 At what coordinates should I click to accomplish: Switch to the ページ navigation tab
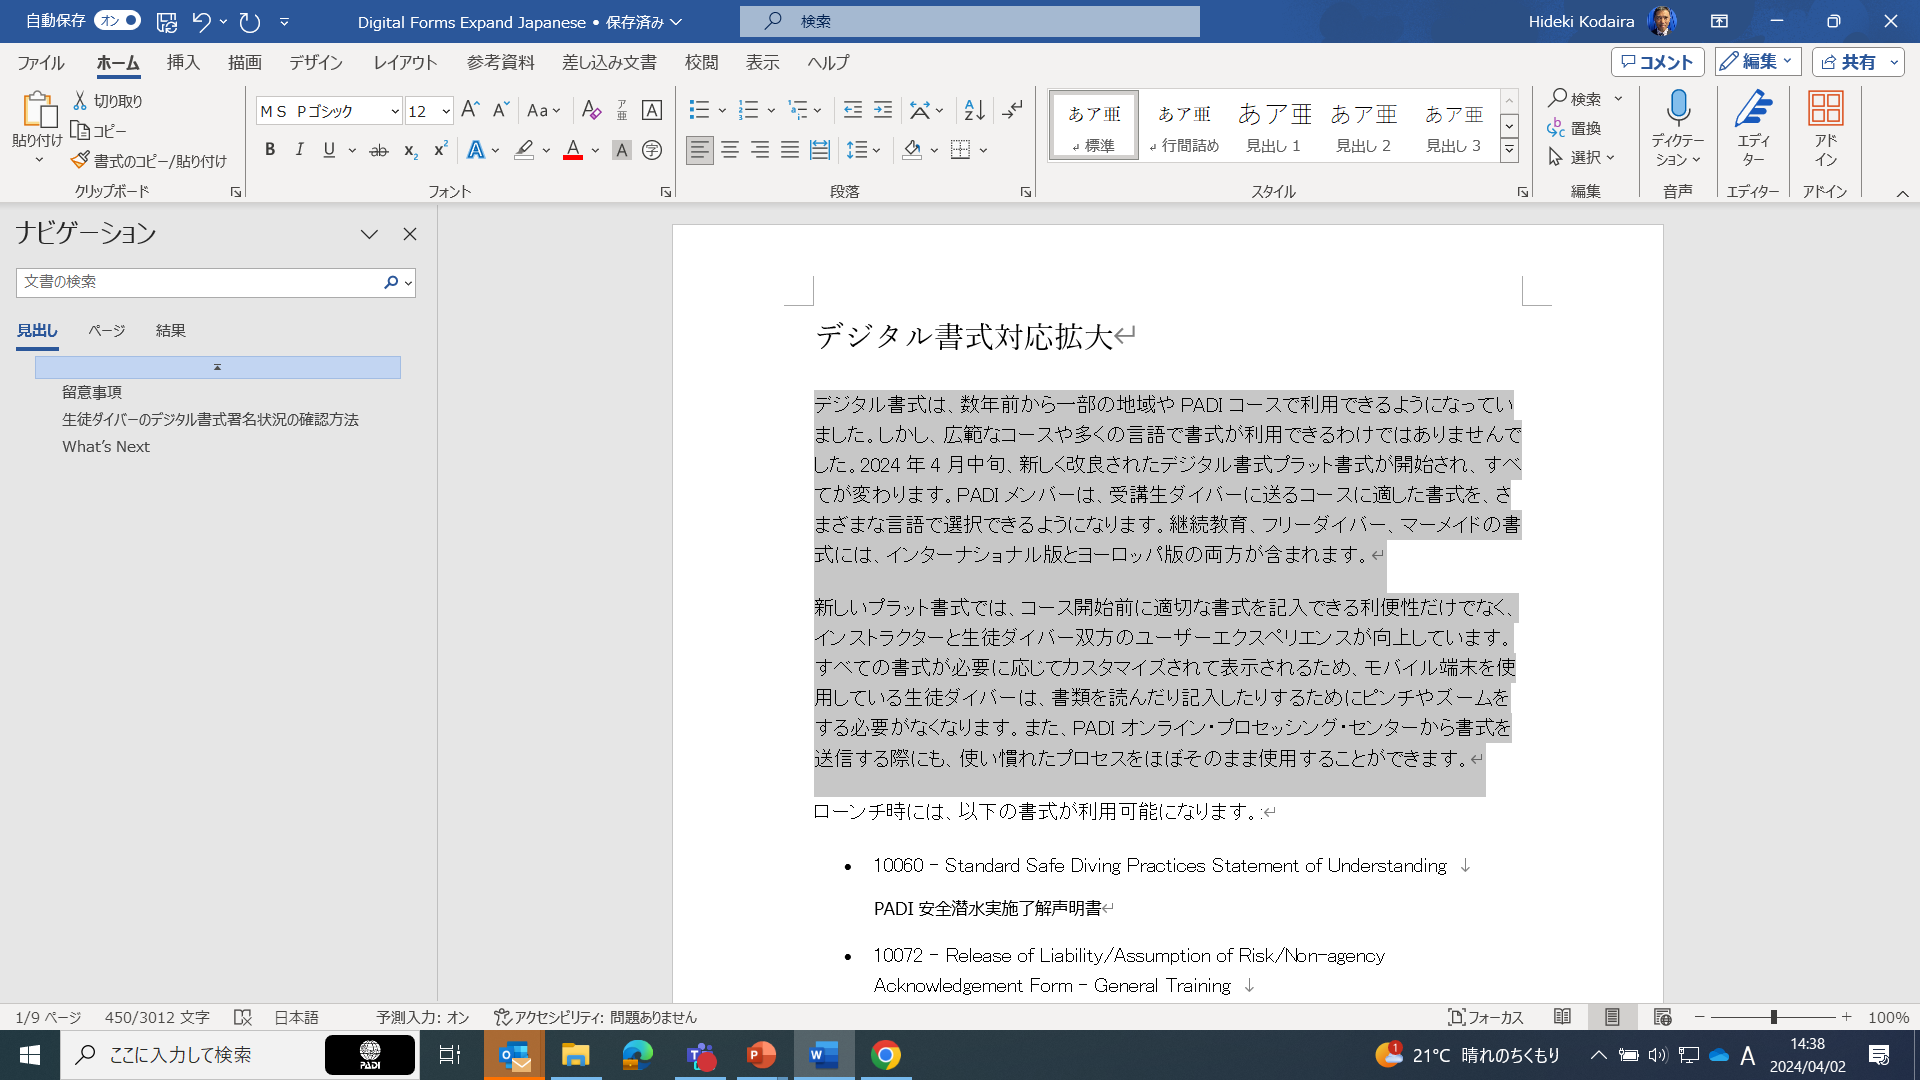(106, 330)
